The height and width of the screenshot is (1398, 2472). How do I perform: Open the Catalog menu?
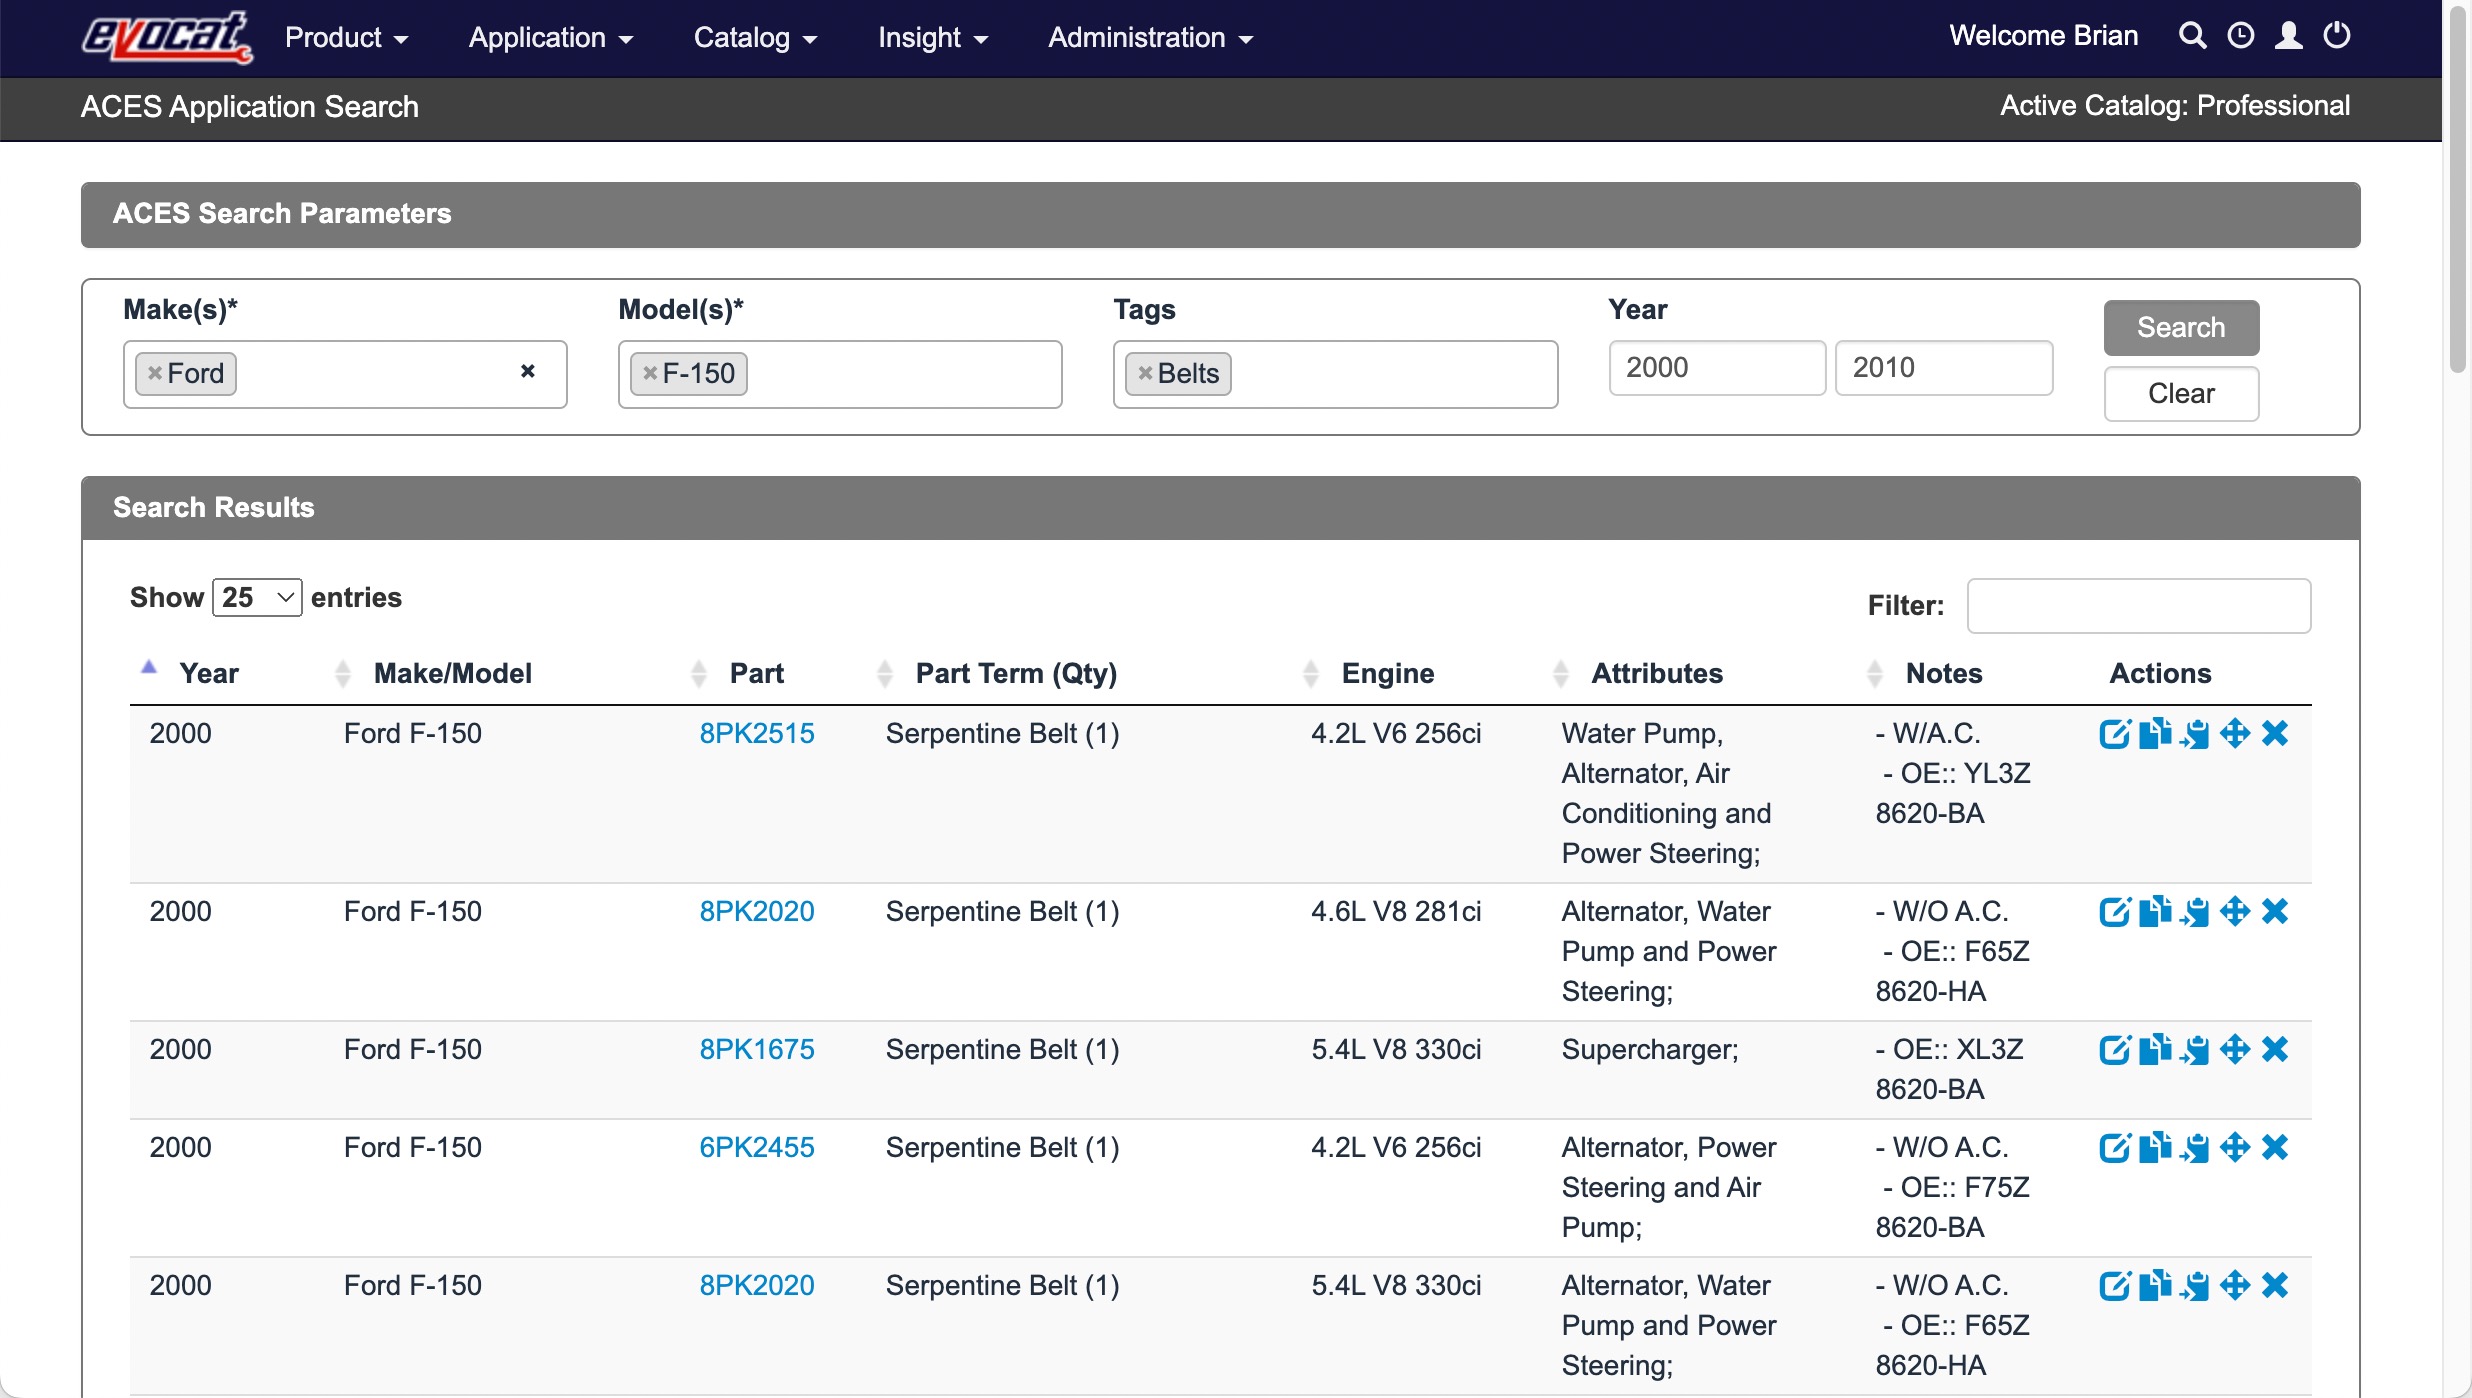click(x=755, y=38)
